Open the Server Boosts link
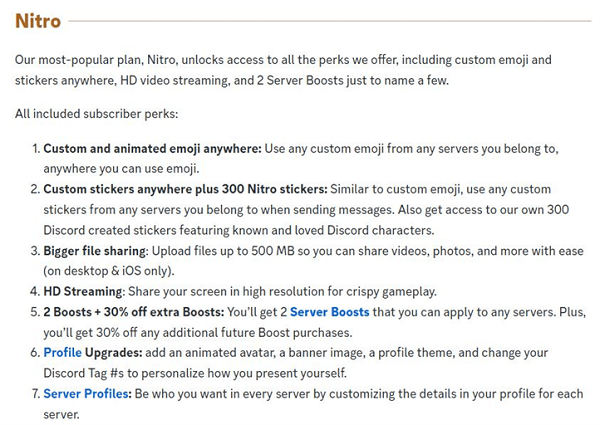The image size is (600, 425). (329, 312)
